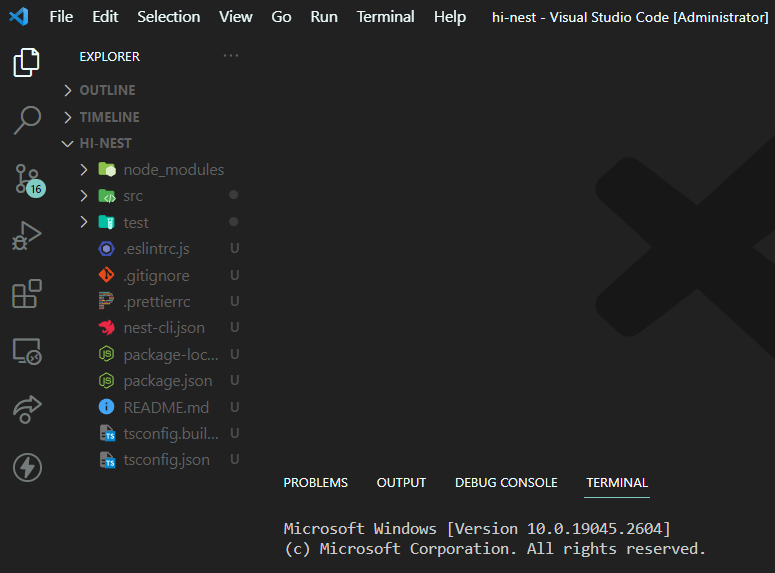Screen dimensions: 775x573
Task: Open the Thunder Client lightning icon
Action: 27,467
